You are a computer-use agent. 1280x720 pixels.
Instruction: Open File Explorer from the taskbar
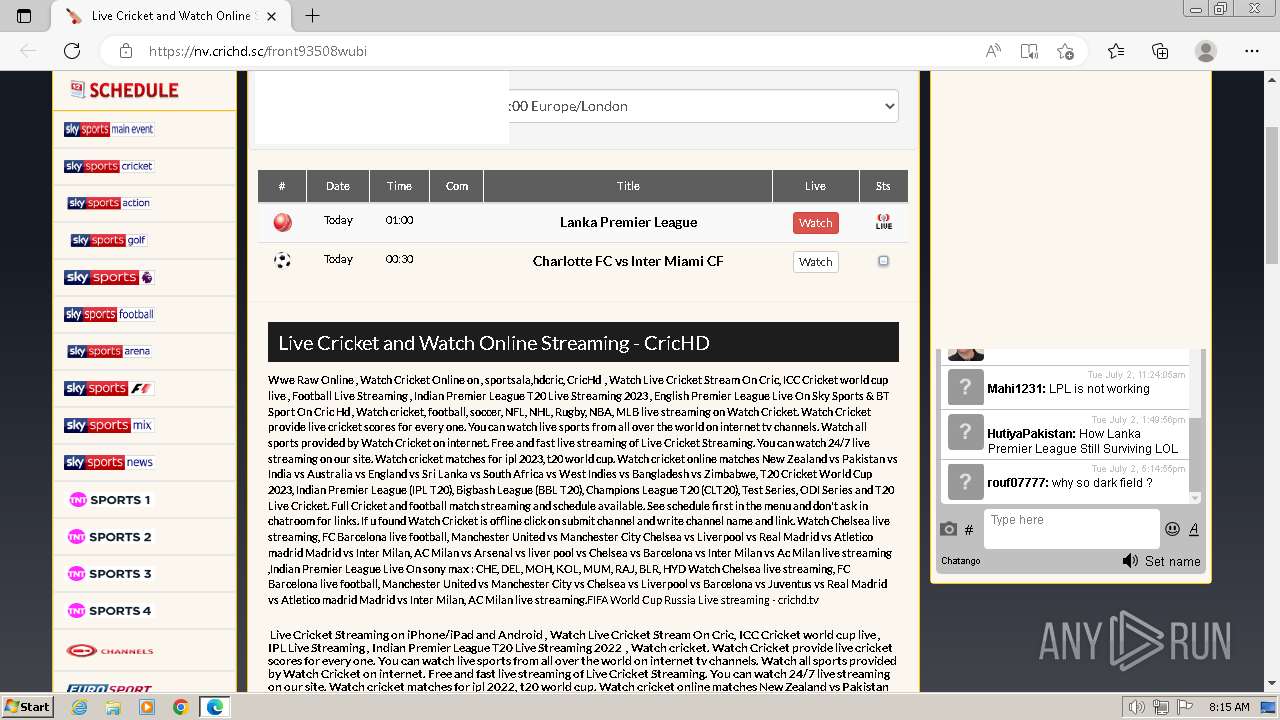[x=113, y=707]
